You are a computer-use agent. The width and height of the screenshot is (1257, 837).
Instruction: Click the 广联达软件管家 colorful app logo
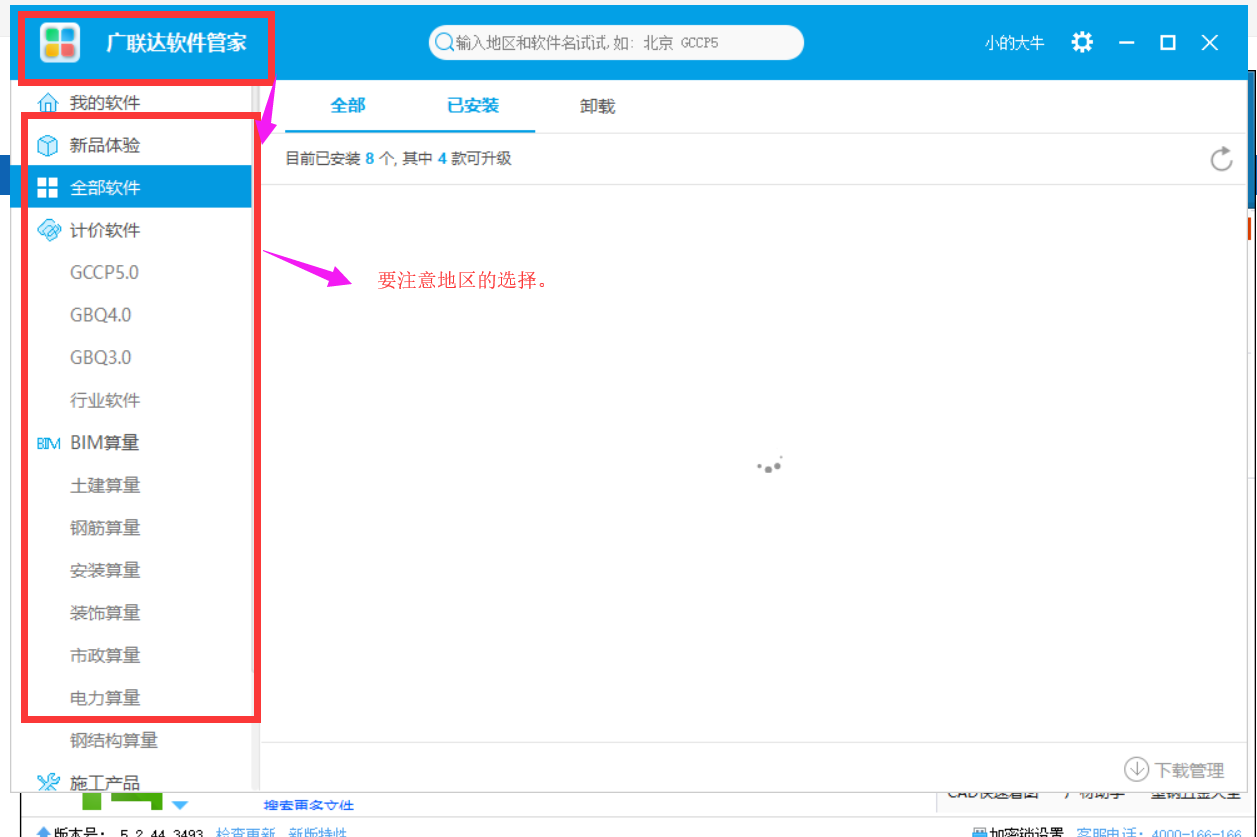pos(60,43)
